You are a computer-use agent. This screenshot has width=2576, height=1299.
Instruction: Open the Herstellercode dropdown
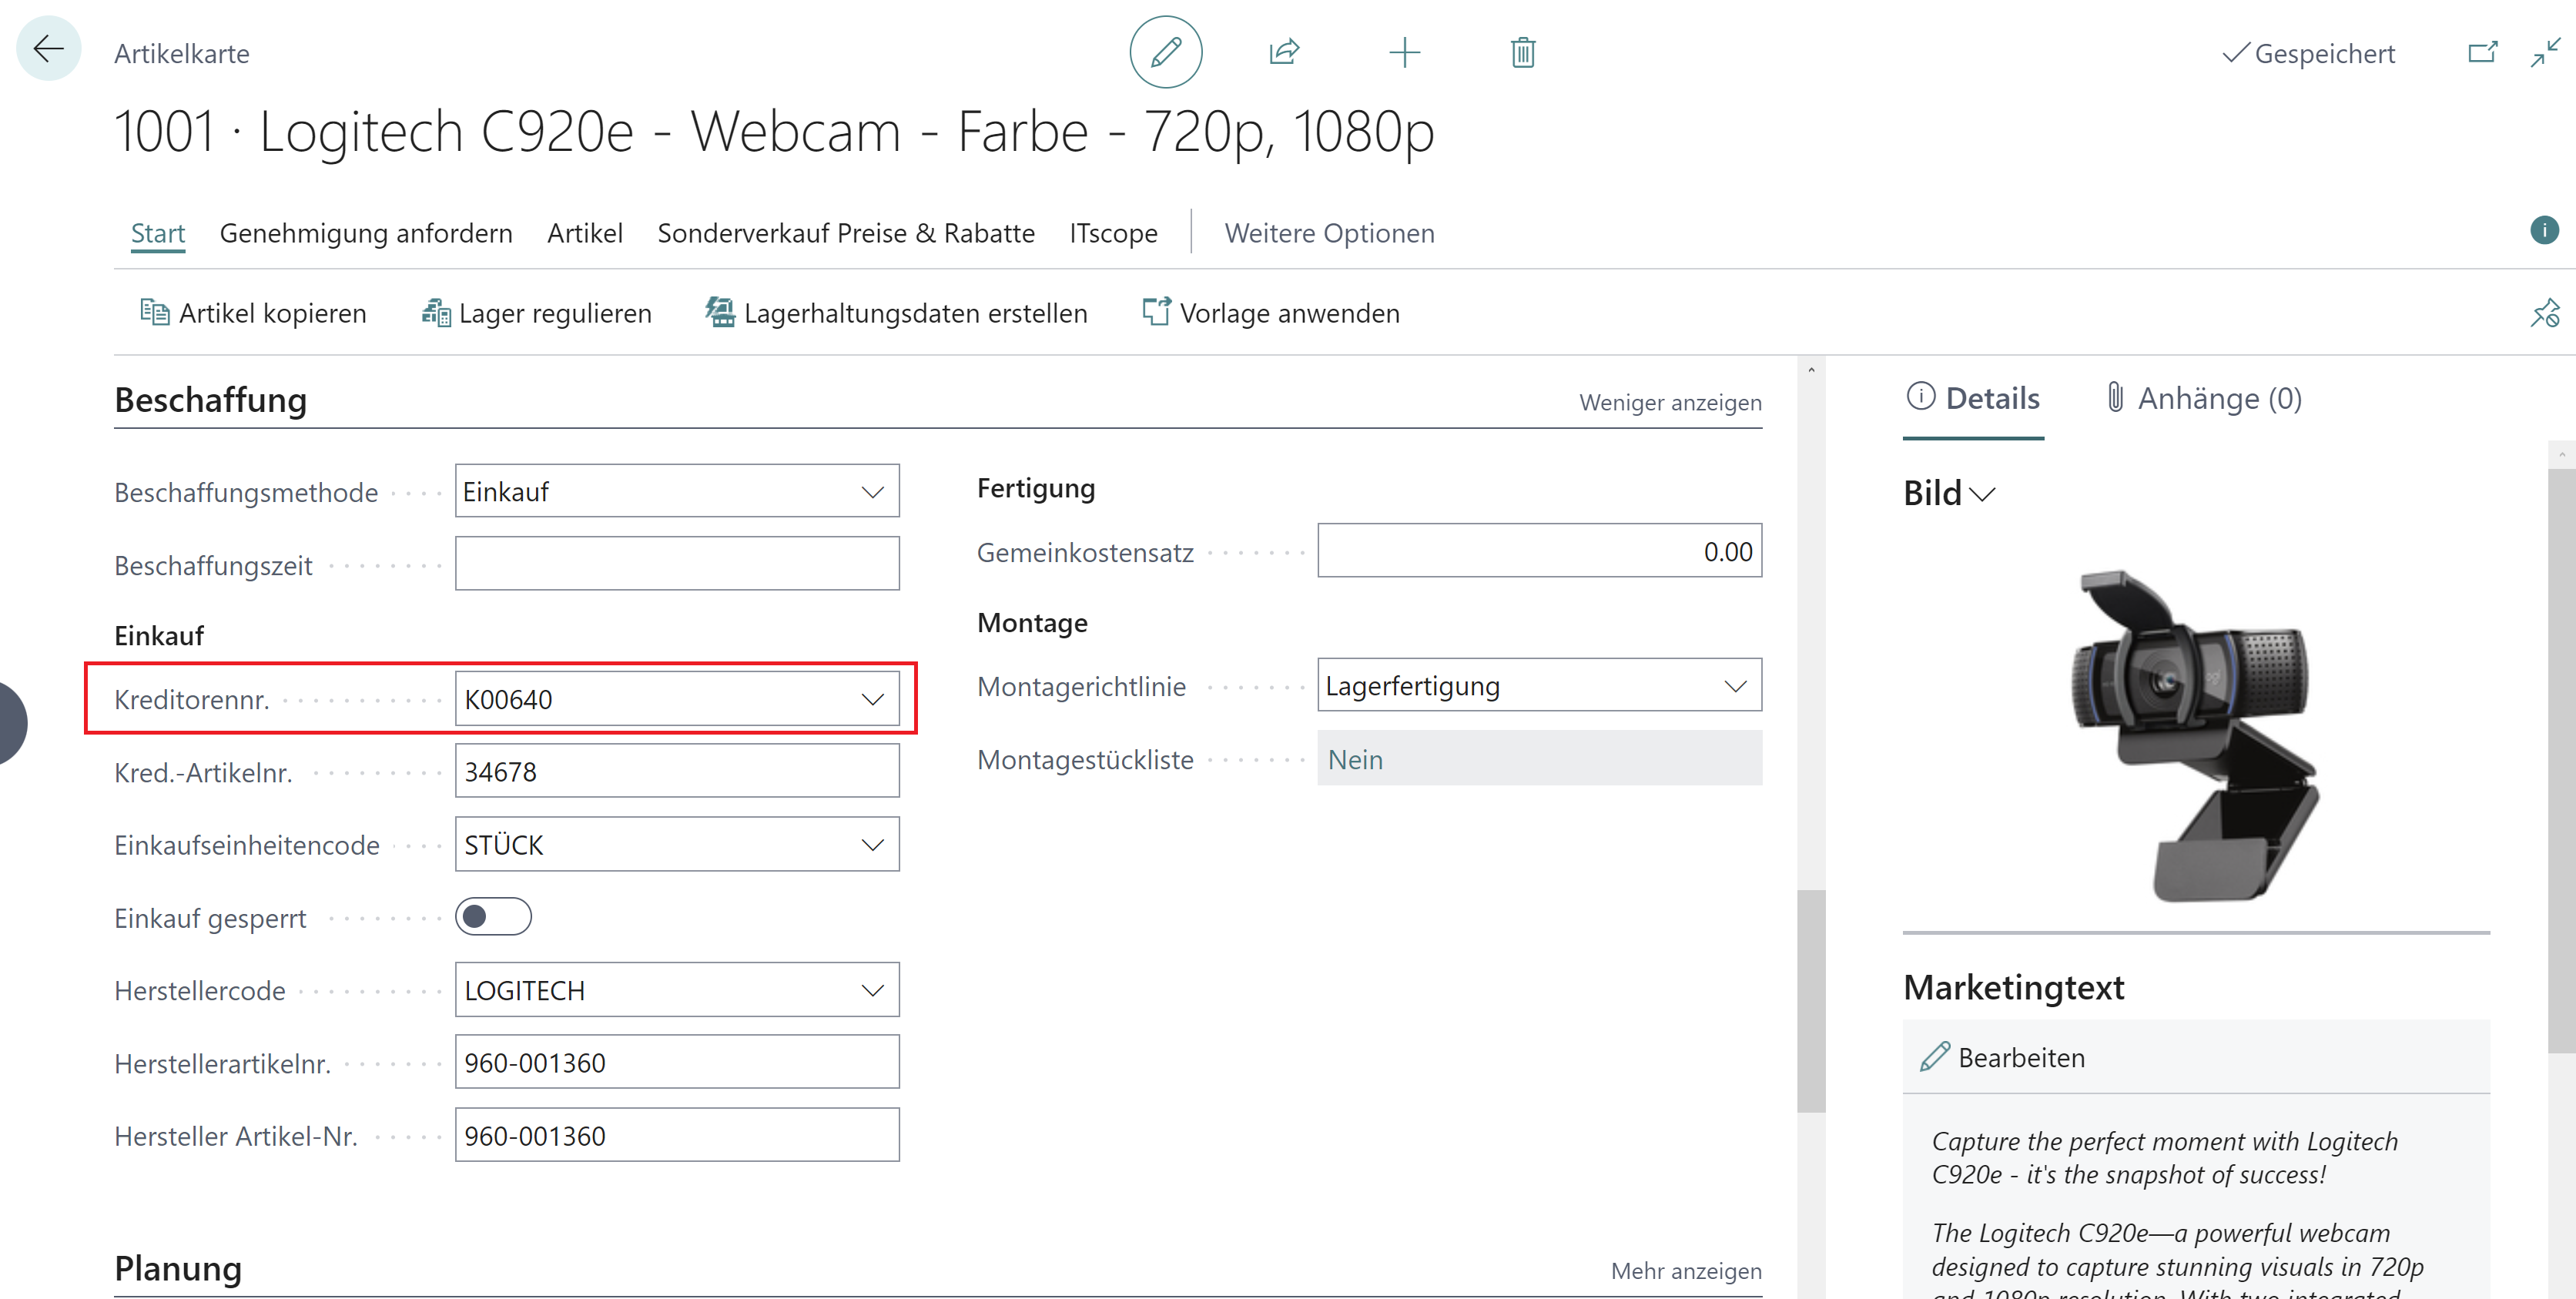pyautogui.click(x=872, y=990)
